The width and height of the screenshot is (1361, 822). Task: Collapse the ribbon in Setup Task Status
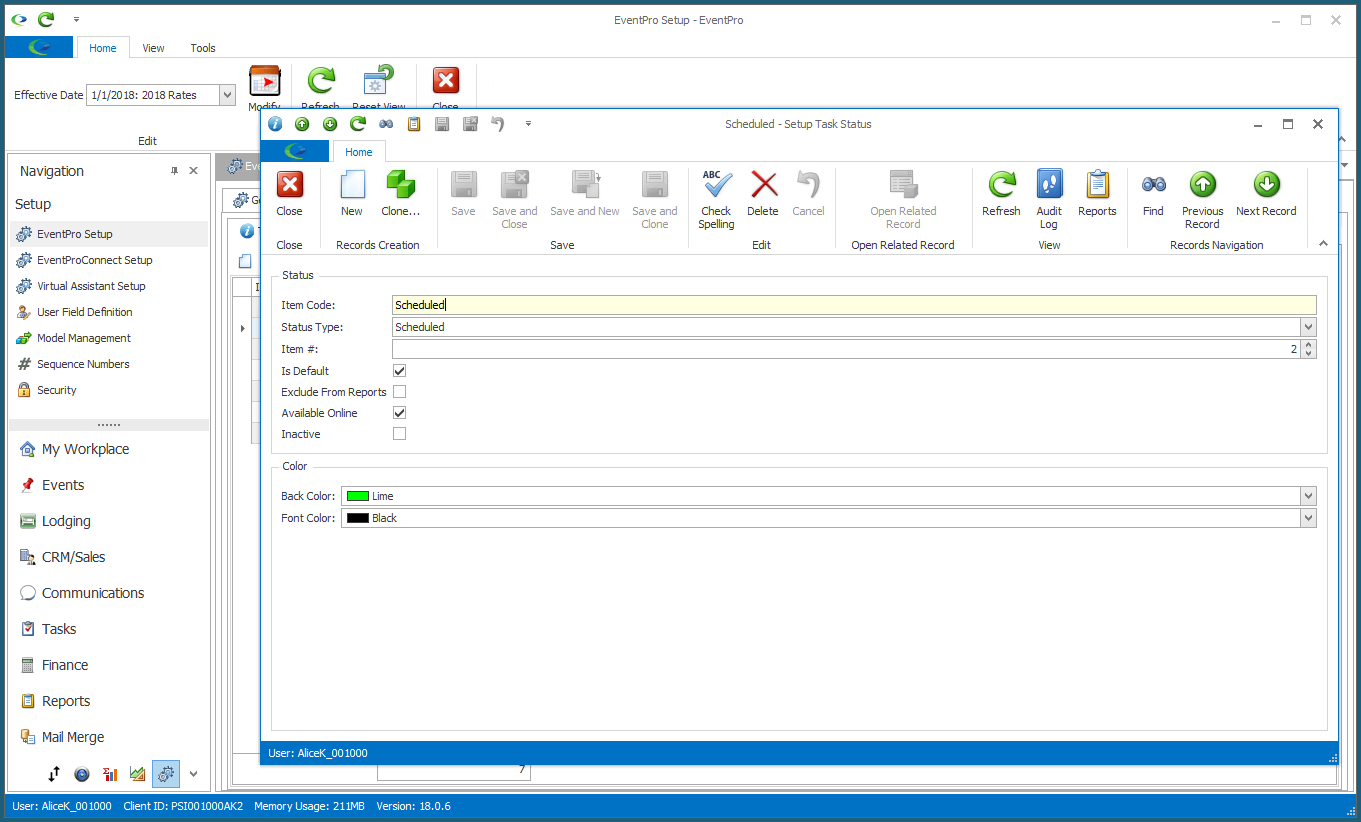click(x=1323, y=243)
